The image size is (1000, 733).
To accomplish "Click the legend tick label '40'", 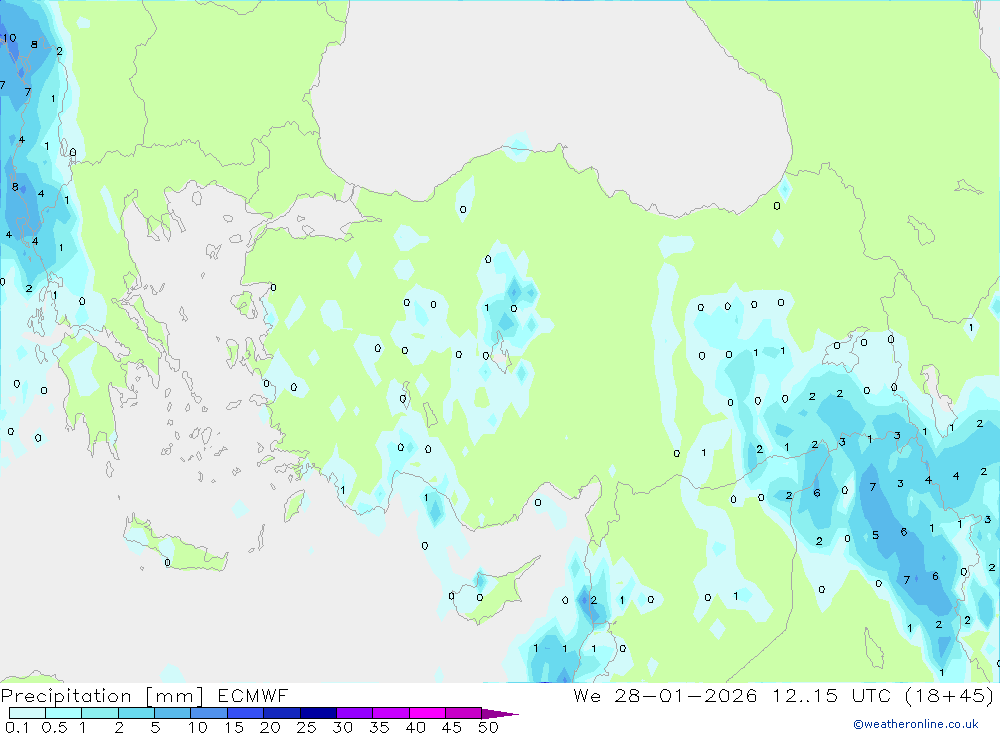I will (x=415, y=727).
